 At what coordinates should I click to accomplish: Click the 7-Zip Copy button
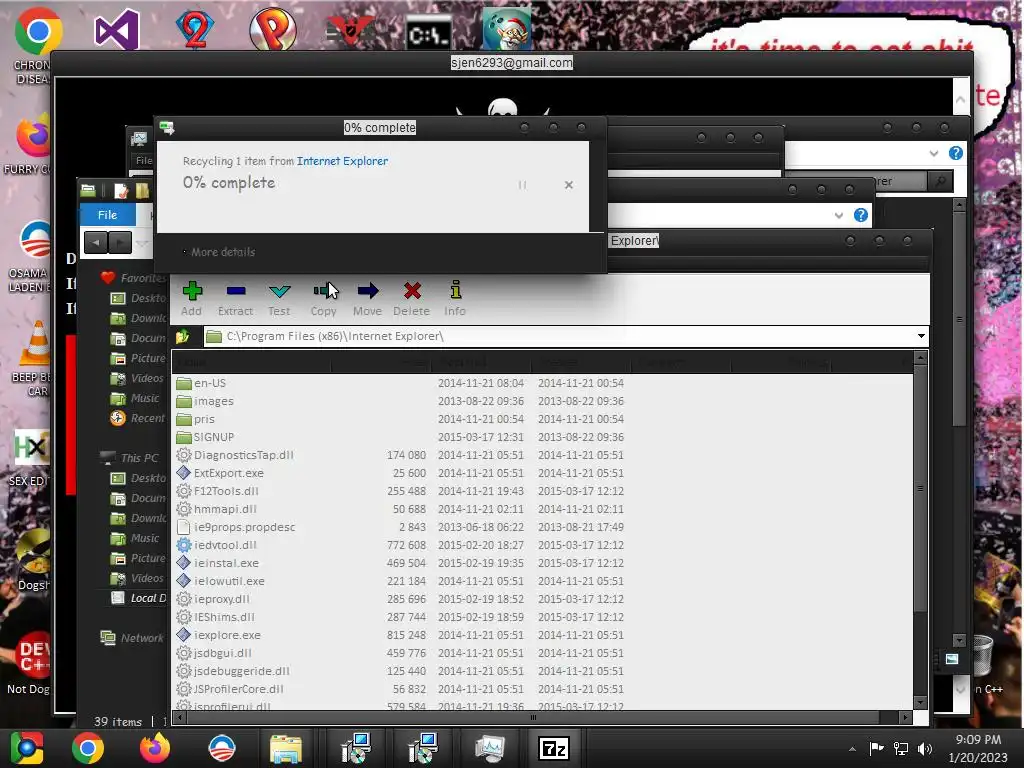324,298
